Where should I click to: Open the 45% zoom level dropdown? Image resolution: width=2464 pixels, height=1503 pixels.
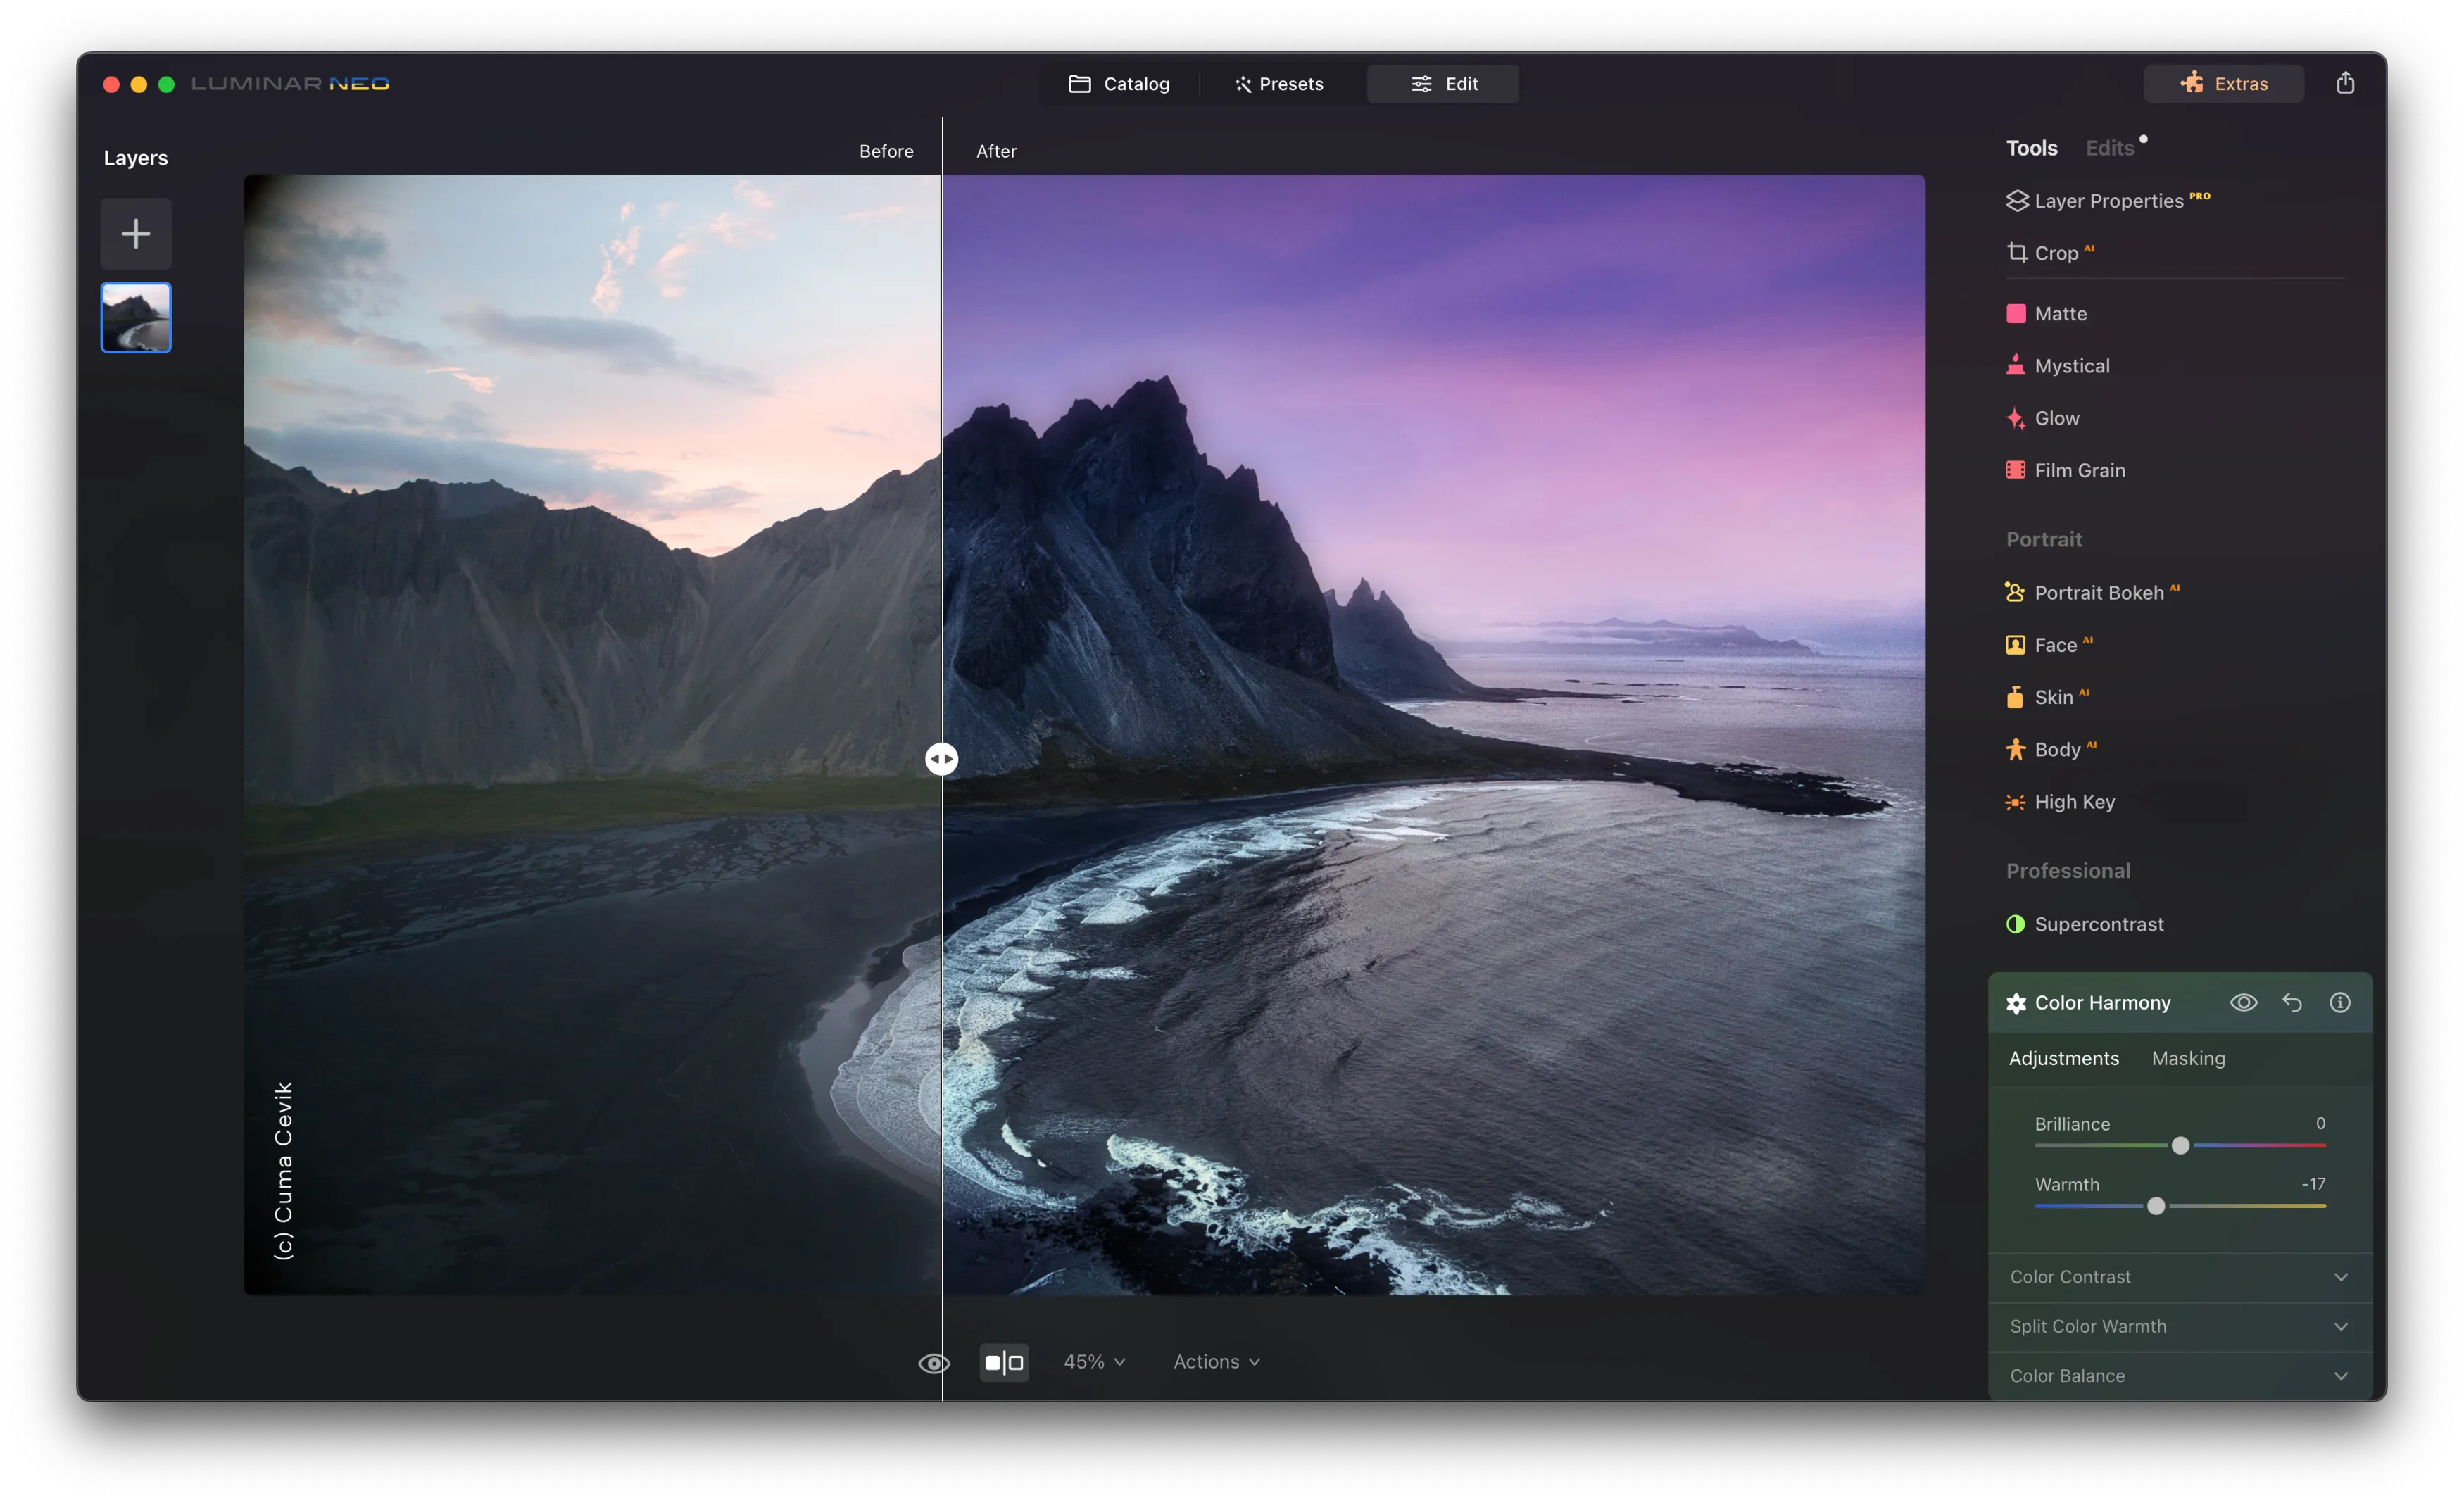pyautogui.click(x=1094, y=1362)
